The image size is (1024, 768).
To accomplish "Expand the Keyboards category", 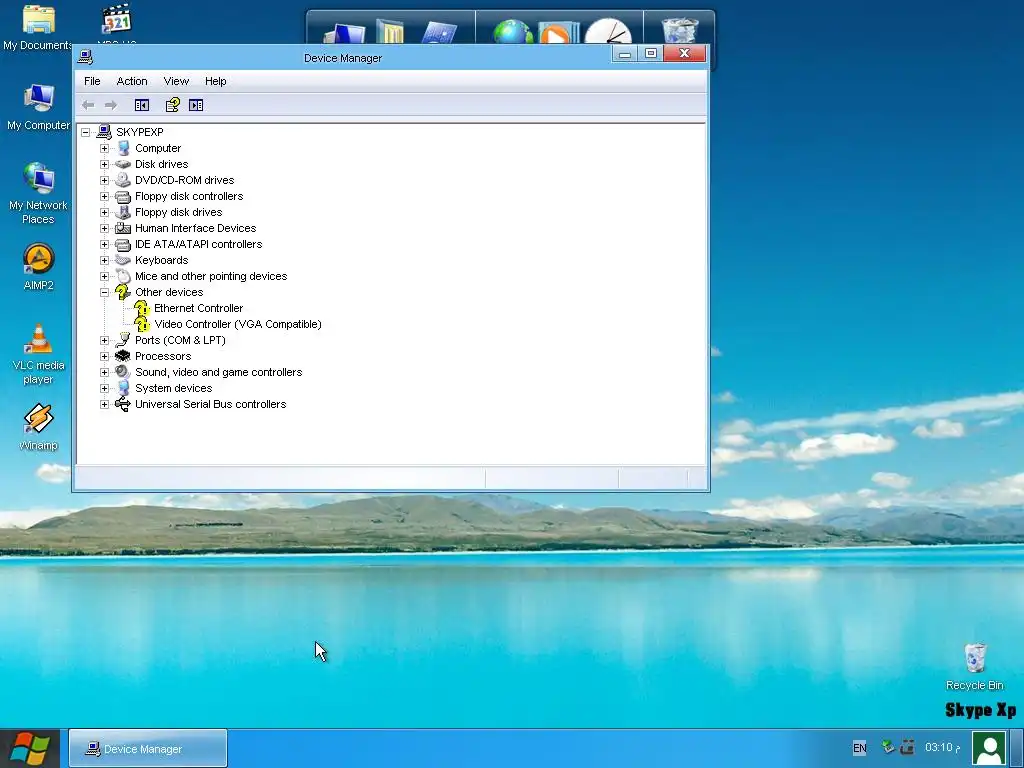I will [104, 261].
